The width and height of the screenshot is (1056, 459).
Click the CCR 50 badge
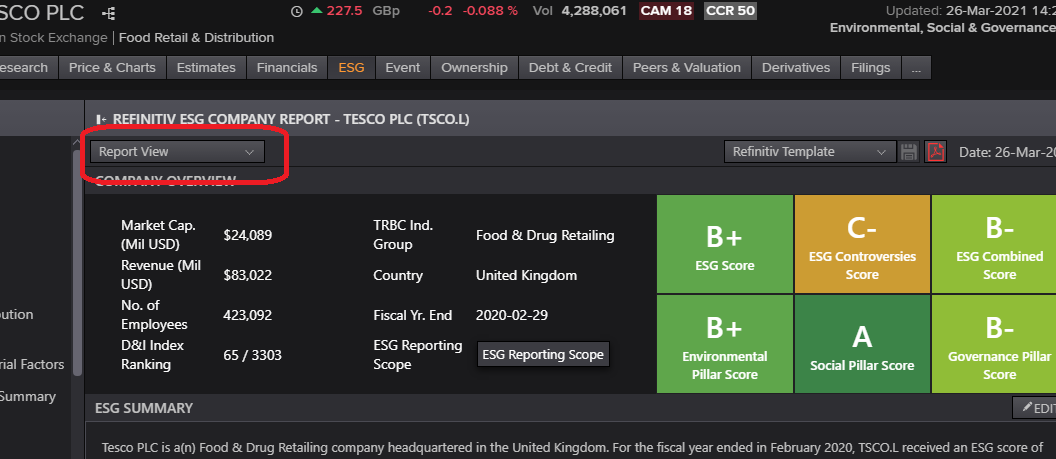[x=730, y=11]
